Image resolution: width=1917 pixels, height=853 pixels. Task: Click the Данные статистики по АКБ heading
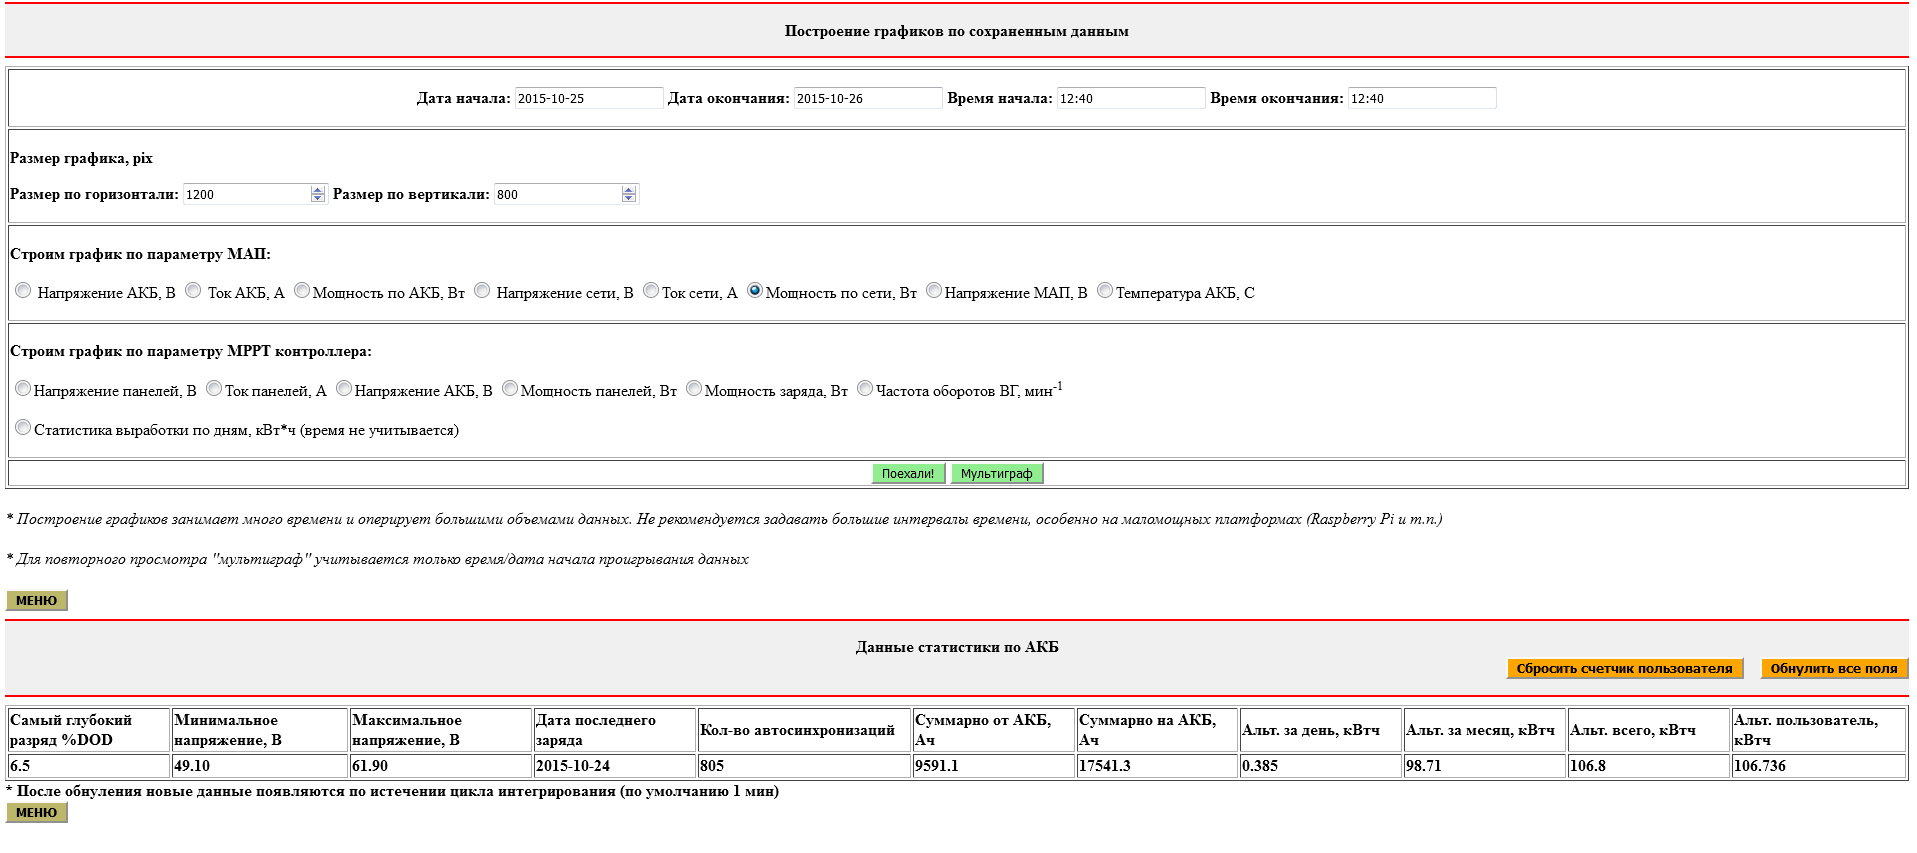pyautogui.click(x=957, y=647)
